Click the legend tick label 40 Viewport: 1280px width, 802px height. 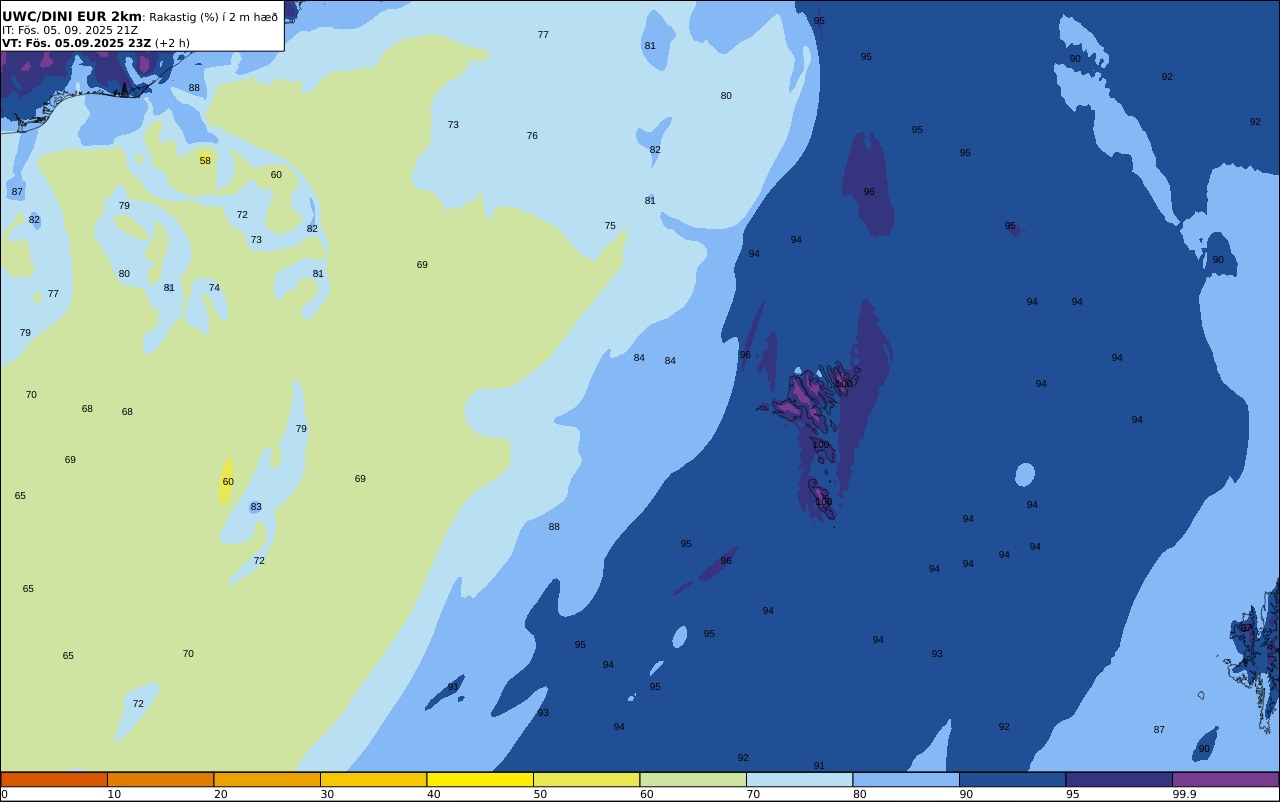coord(434,794)
